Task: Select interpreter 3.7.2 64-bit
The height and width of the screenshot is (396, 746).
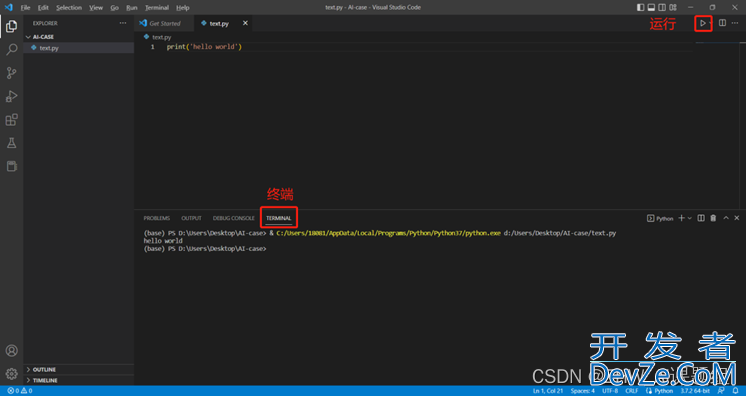Action: coord(695,391)
